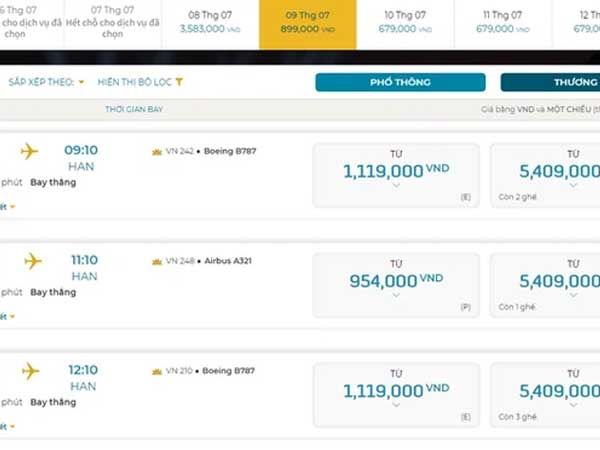Select the highlighted 09 Thg 07 date tab
Image resolution: width=600 pixels, height=450 pixels.
[308, 24]
